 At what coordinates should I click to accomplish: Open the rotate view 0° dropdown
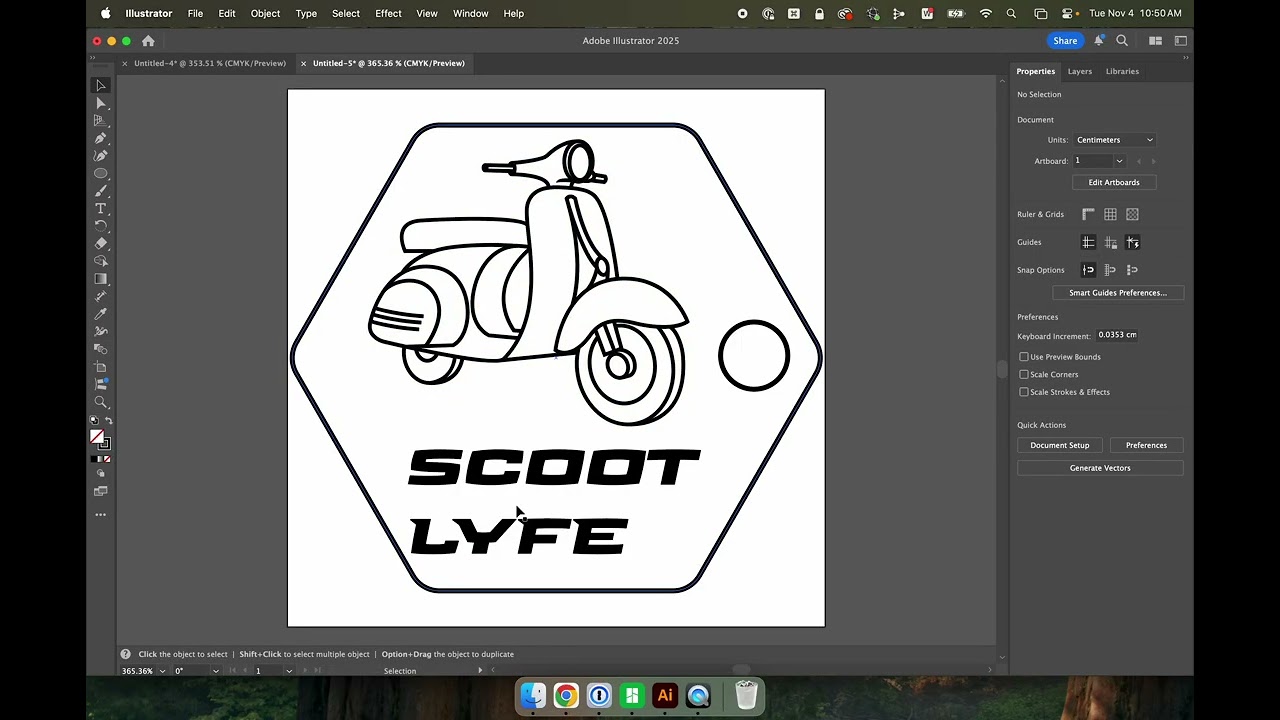216,671
